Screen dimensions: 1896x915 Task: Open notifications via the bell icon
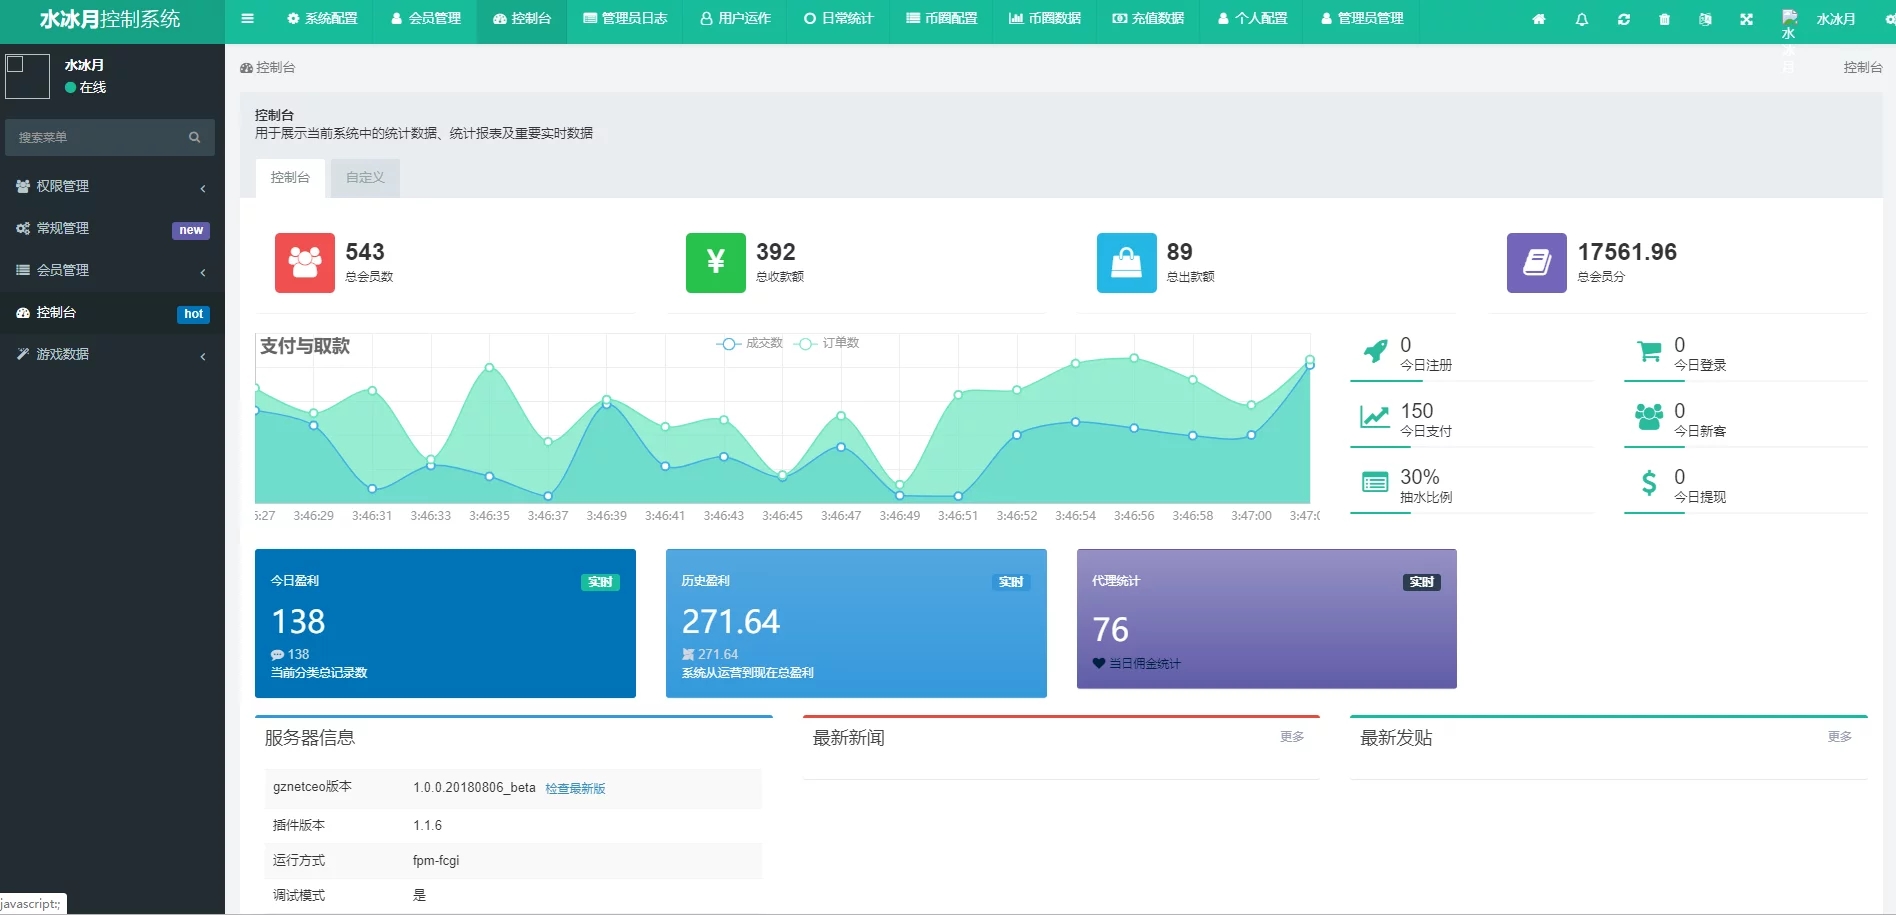coord(1581,19)
